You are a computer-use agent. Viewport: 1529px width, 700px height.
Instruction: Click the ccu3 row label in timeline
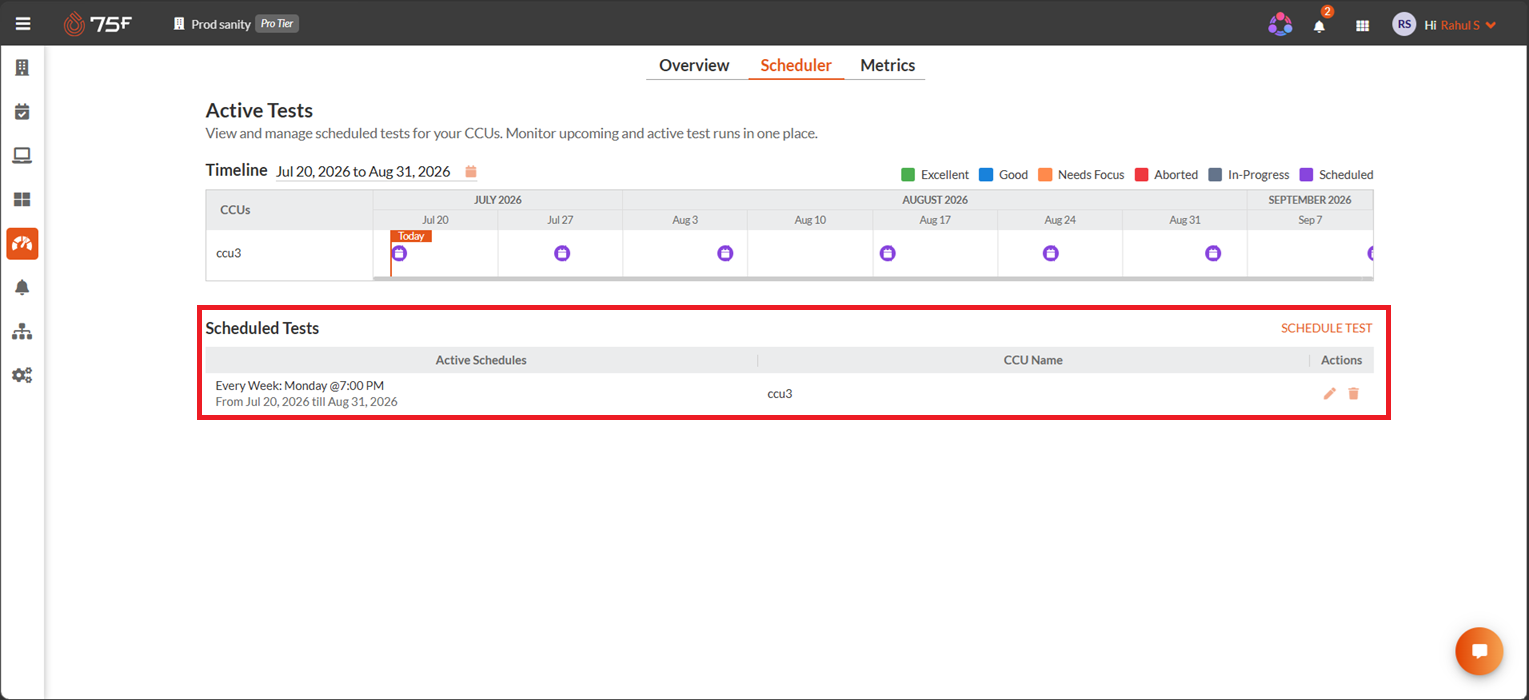[x=229, y=253]
